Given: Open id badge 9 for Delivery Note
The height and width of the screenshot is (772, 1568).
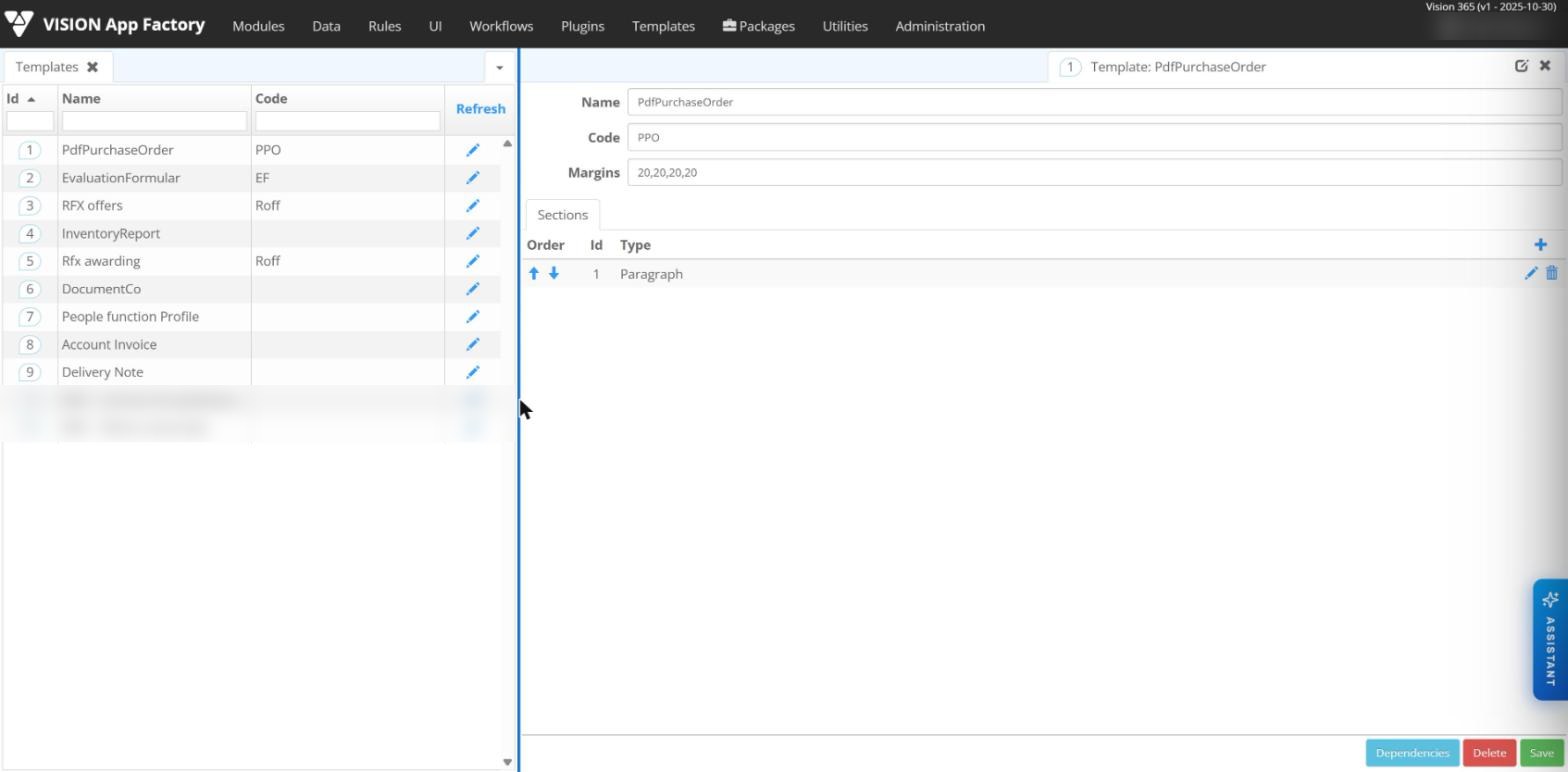Looking at the screenshot, I should pyautogui.click(x=30, y=372).
